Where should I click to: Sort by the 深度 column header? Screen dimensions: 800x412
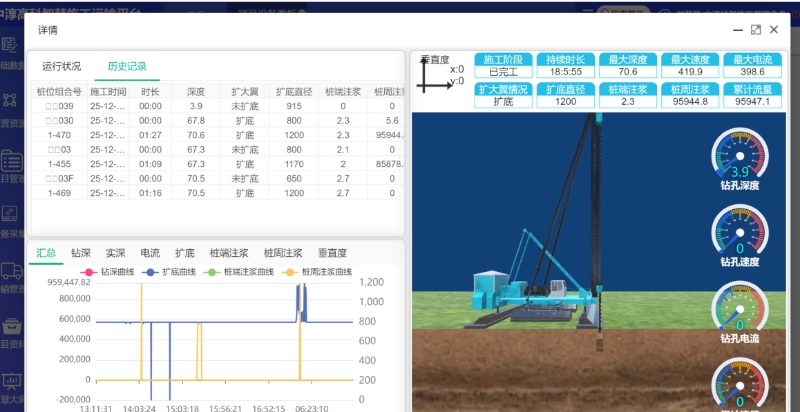tap(197, 91)
